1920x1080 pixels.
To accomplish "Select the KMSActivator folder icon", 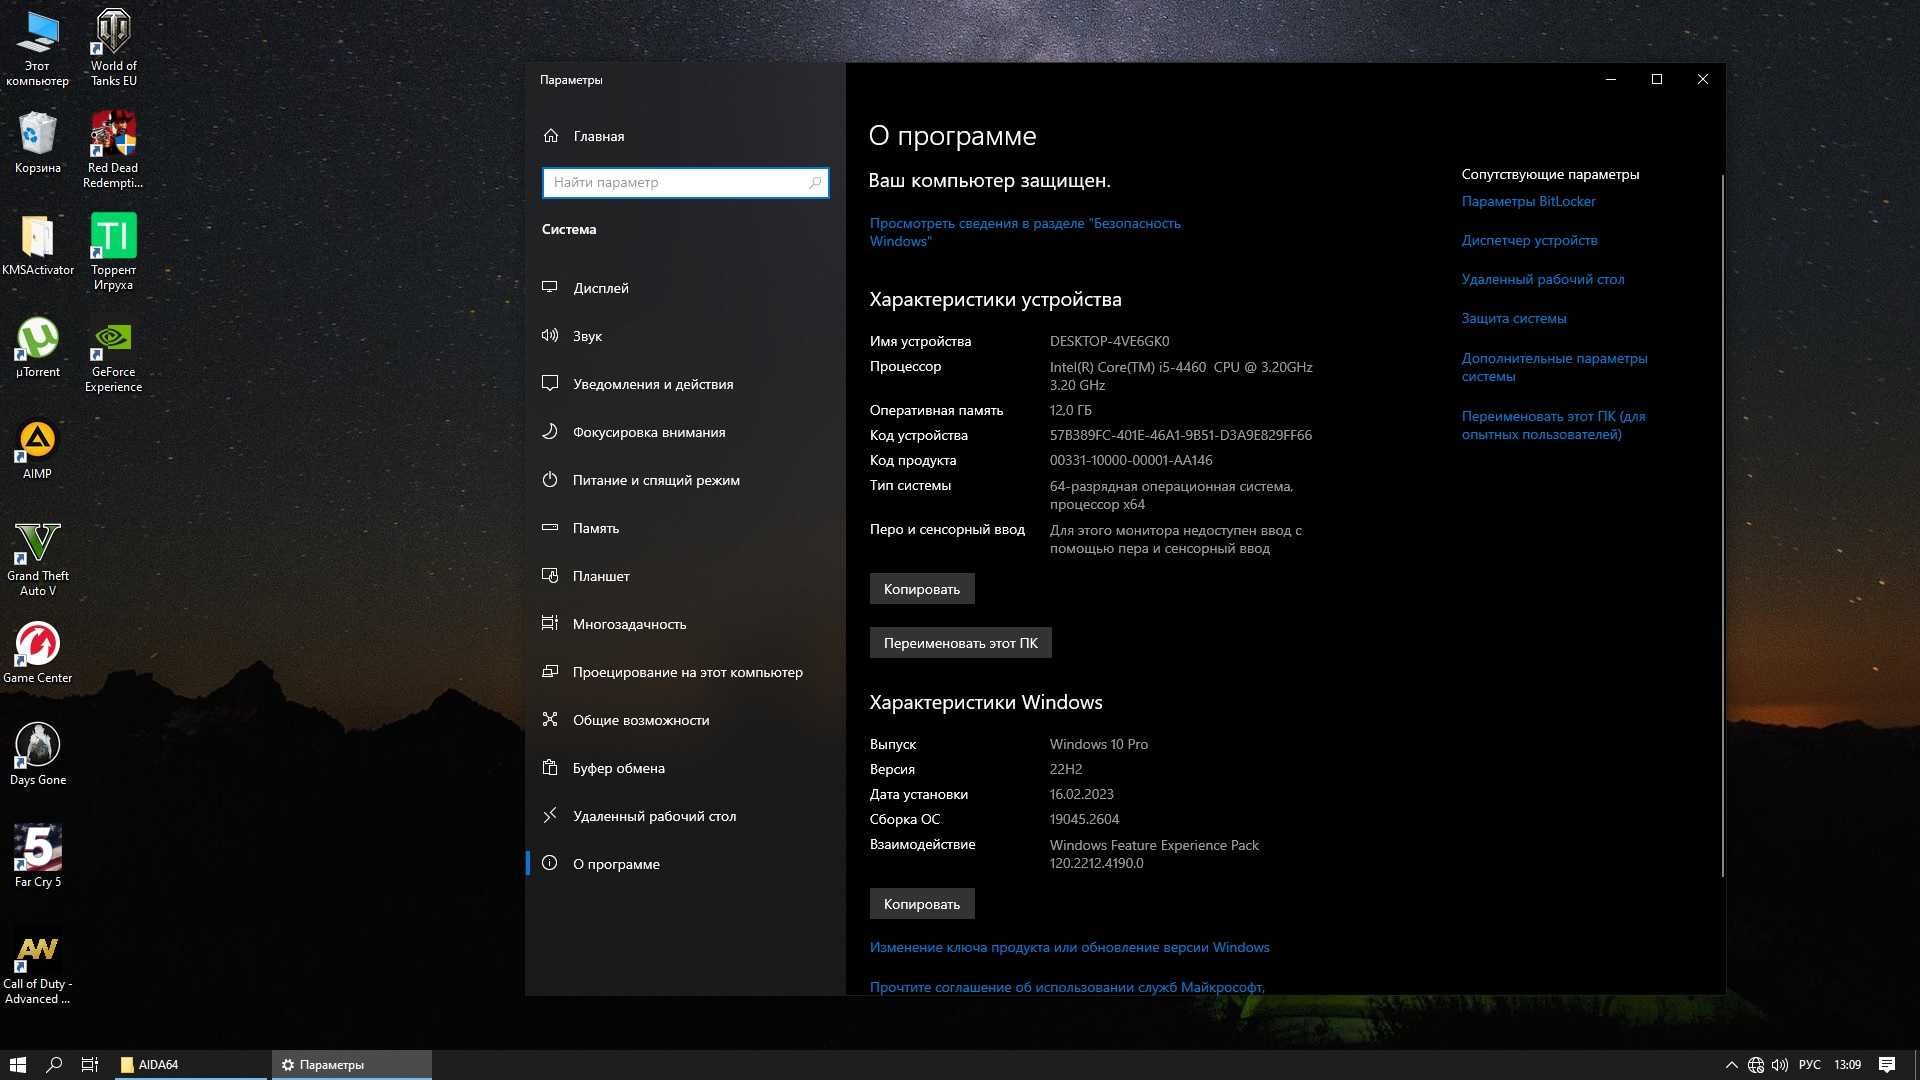I will (x=37, y=246).
